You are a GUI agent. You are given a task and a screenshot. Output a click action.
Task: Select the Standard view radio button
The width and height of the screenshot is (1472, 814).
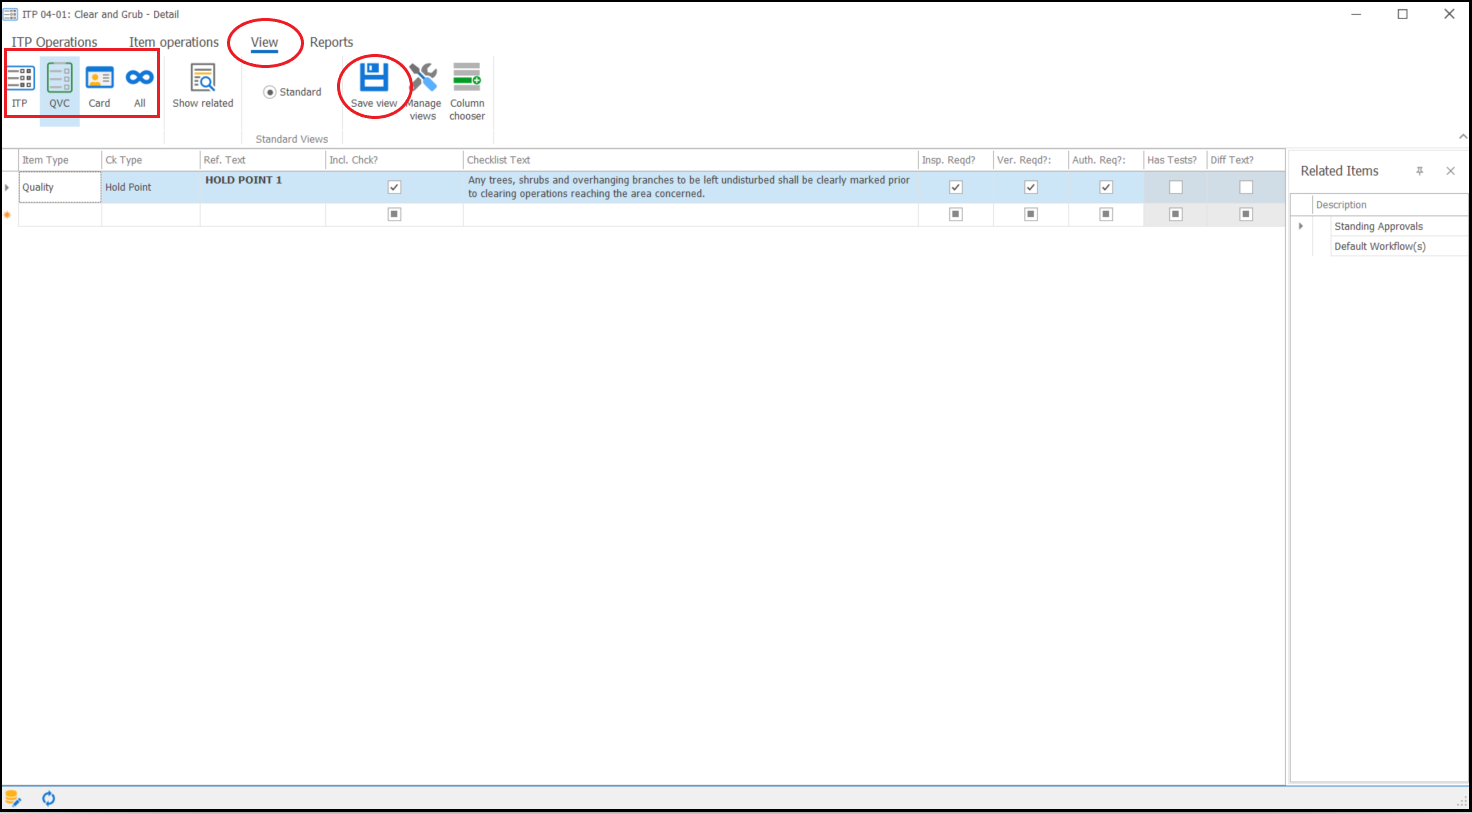[269, 92]
